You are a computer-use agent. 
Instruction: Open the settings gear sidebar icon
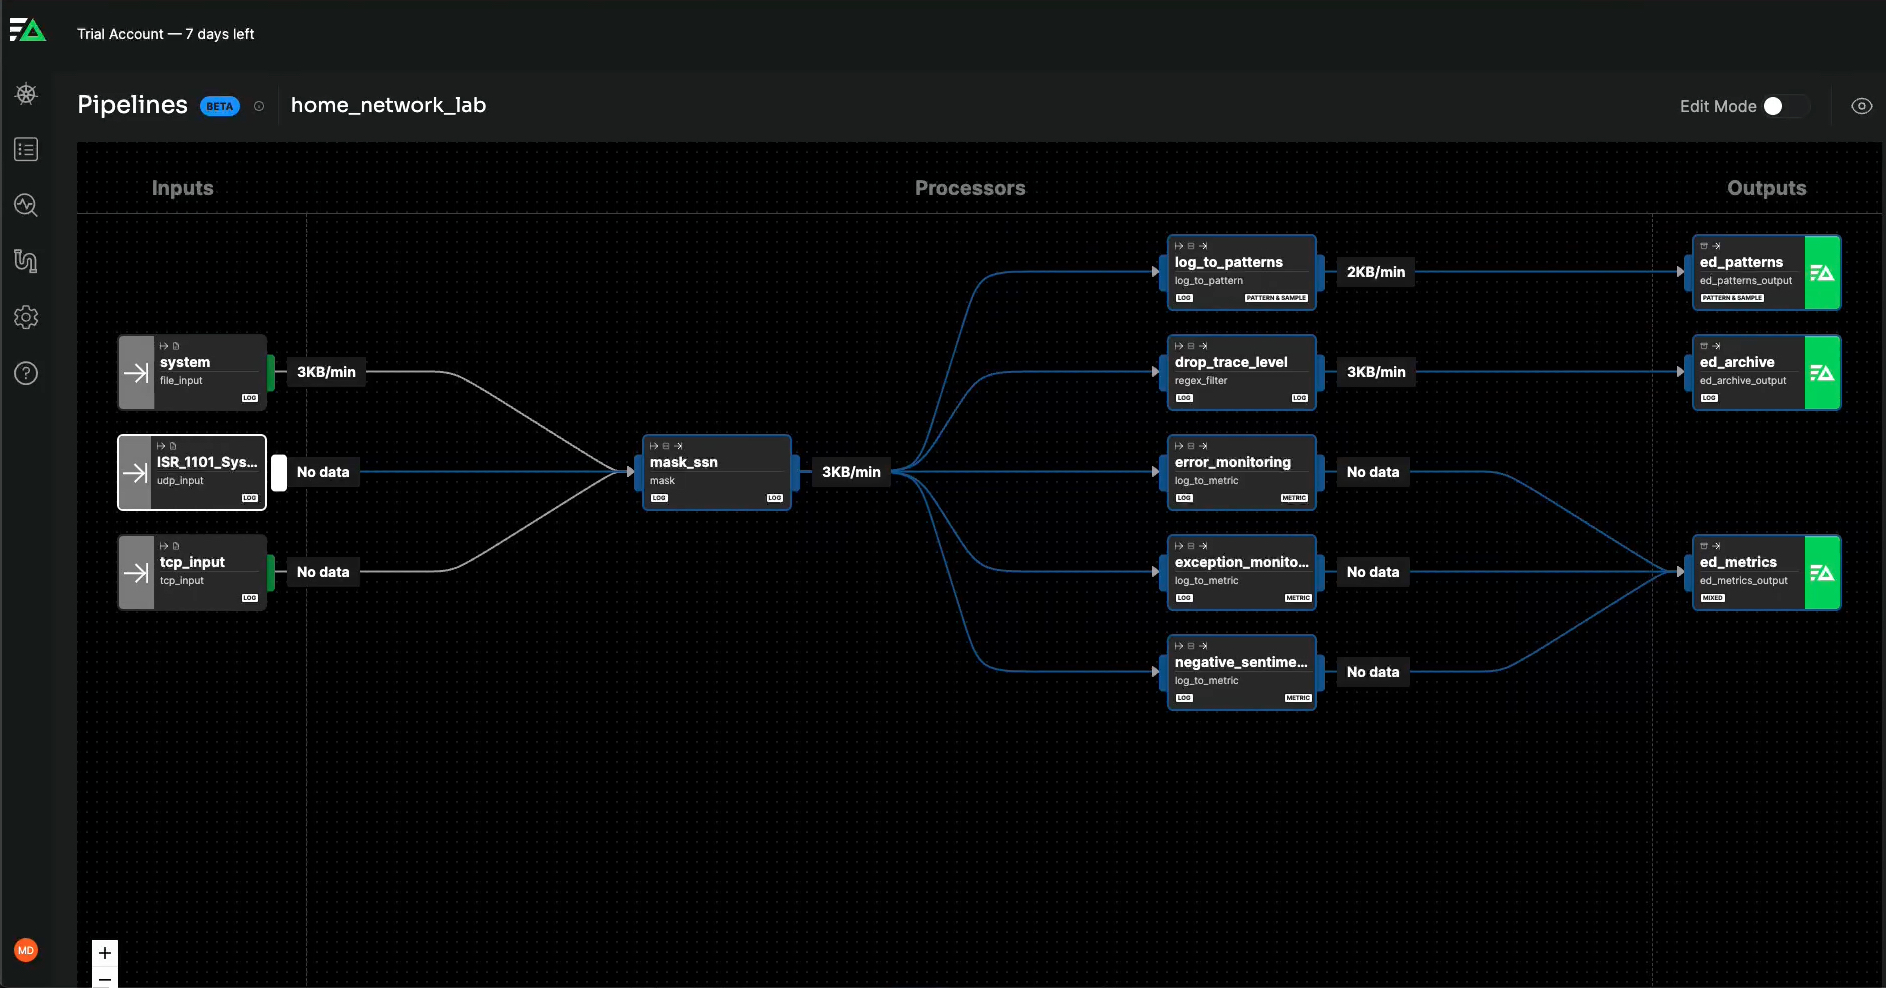coord(26,317)
